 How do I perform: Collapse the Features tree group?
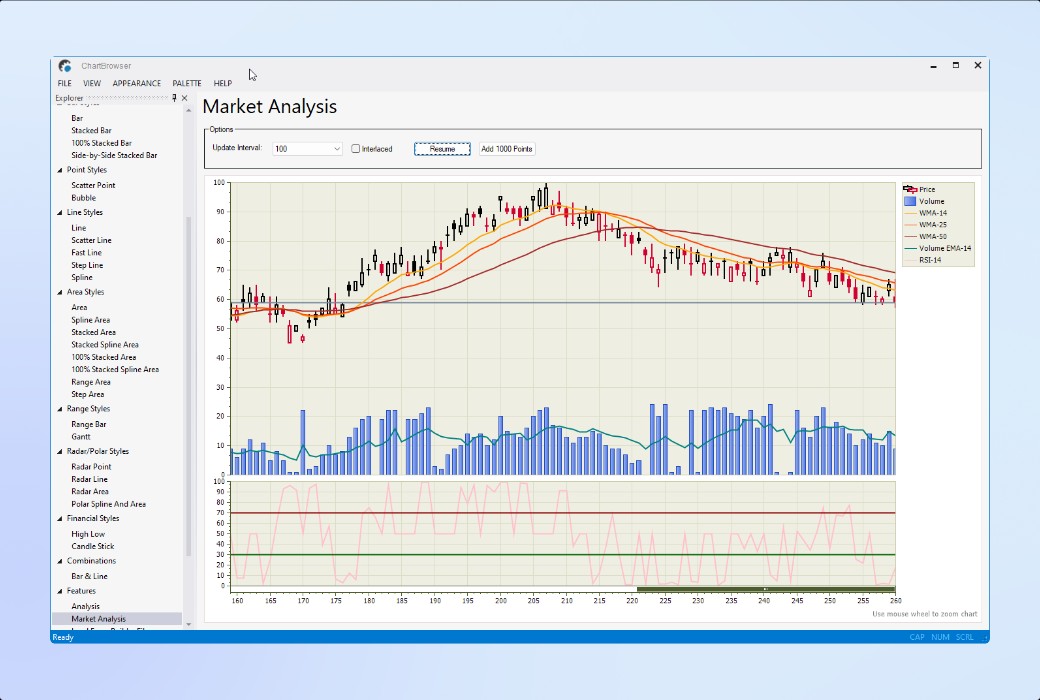click(60, 591)
